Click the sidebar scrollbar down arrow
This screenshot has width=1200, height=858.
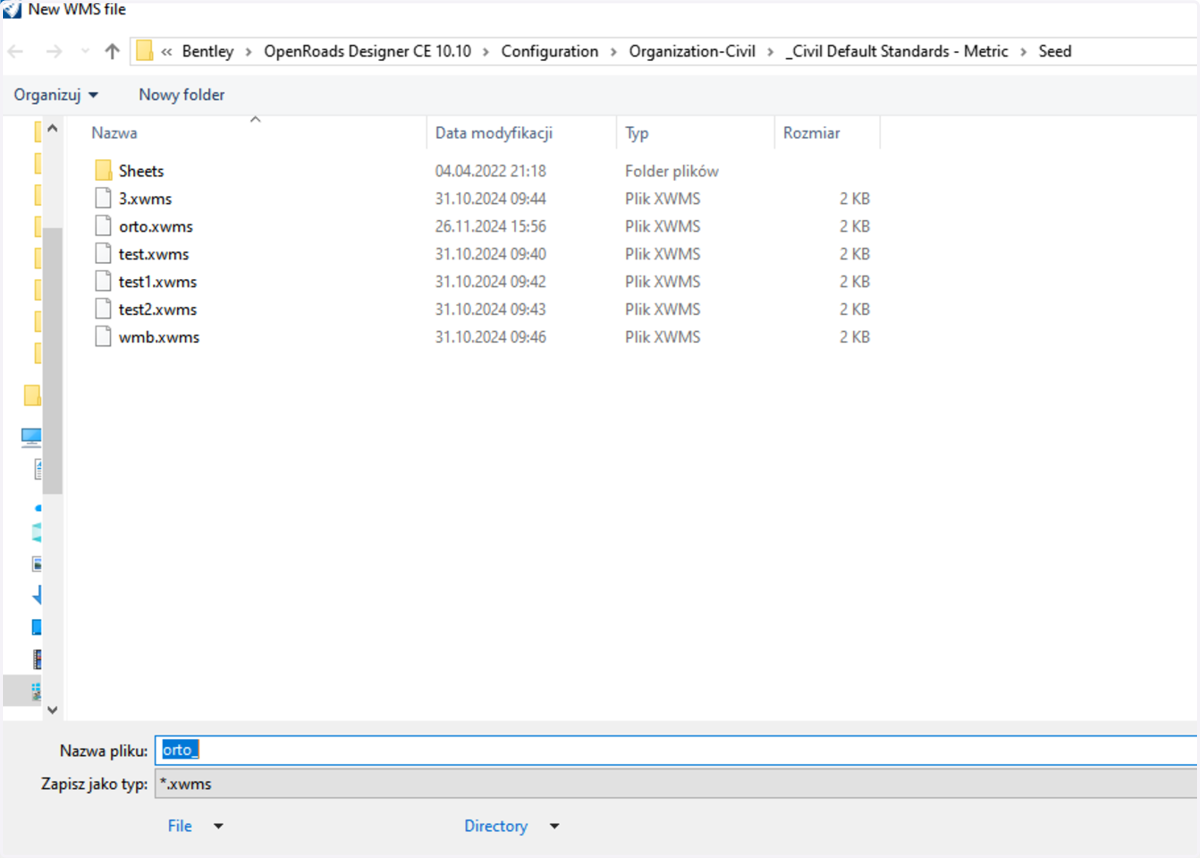click(53, 710)
